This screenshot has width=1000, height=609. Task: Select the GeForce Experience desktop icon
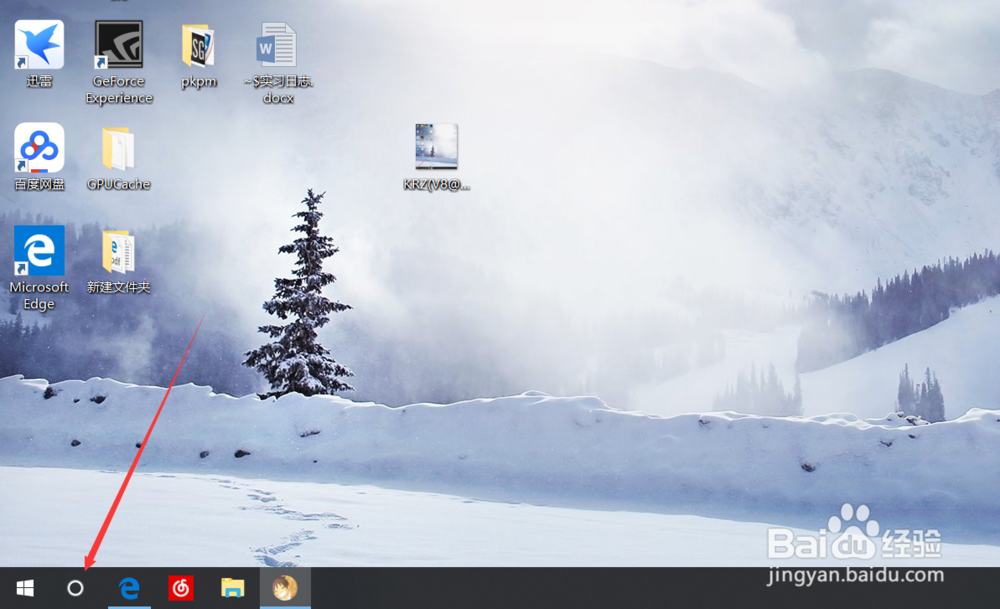click(119, 45)
